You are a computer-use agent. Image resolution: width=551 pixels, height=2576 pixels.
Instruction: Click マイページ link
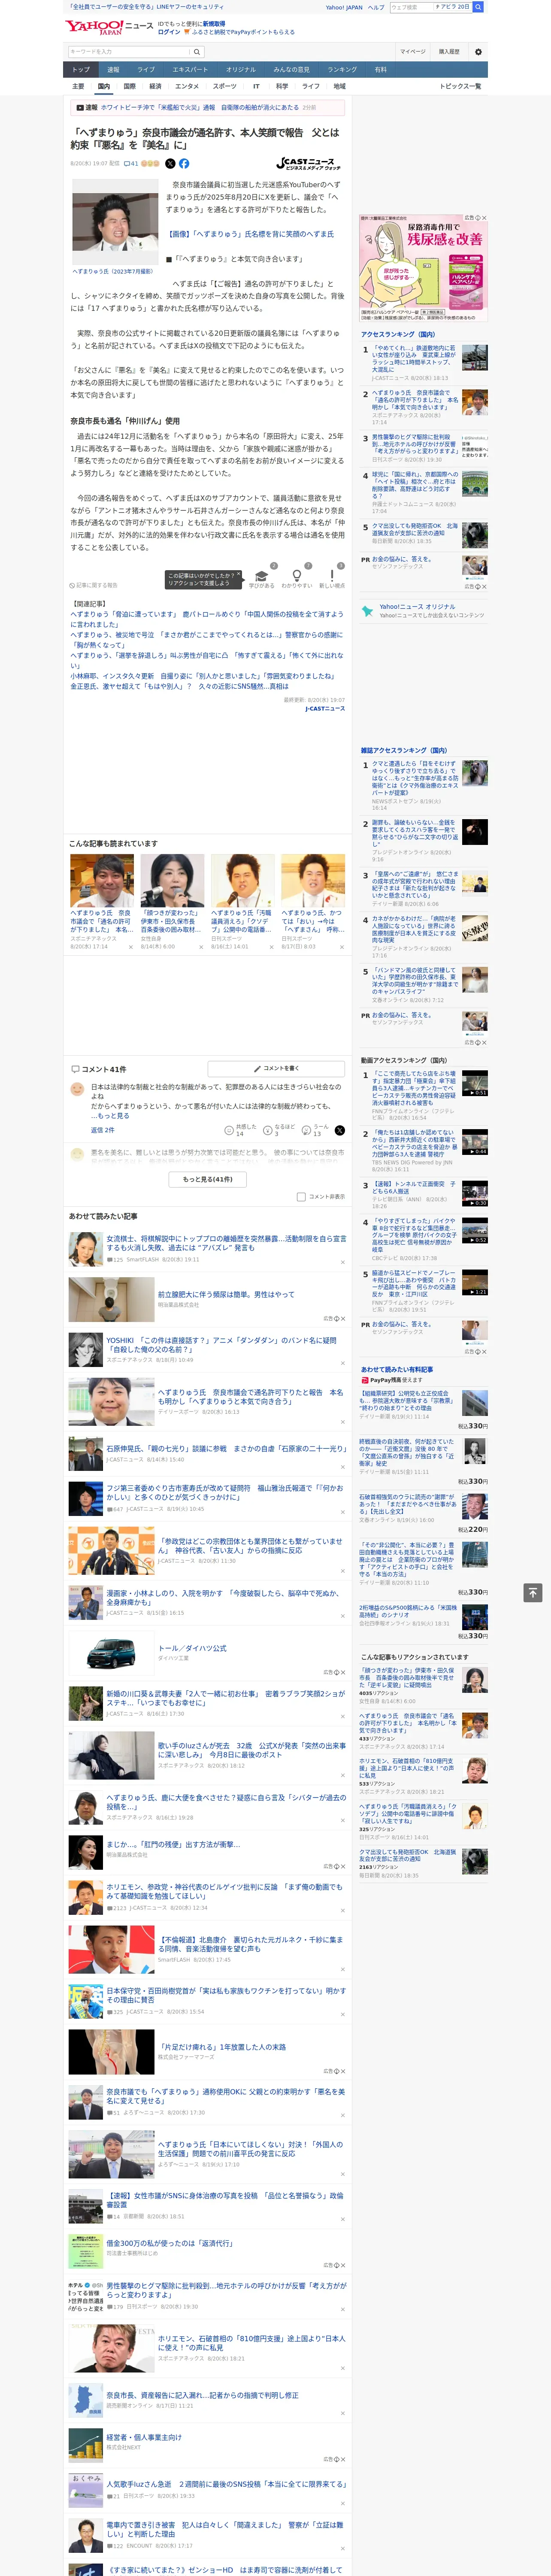pyautogui.click(x=412, y=51)
